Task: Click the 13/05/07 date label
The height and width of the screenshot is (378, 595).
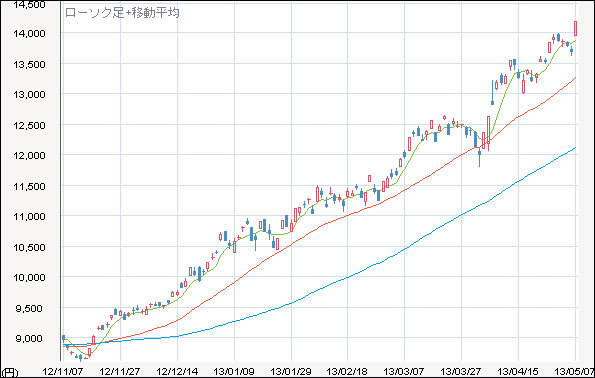Action: [x=574, y=371]
